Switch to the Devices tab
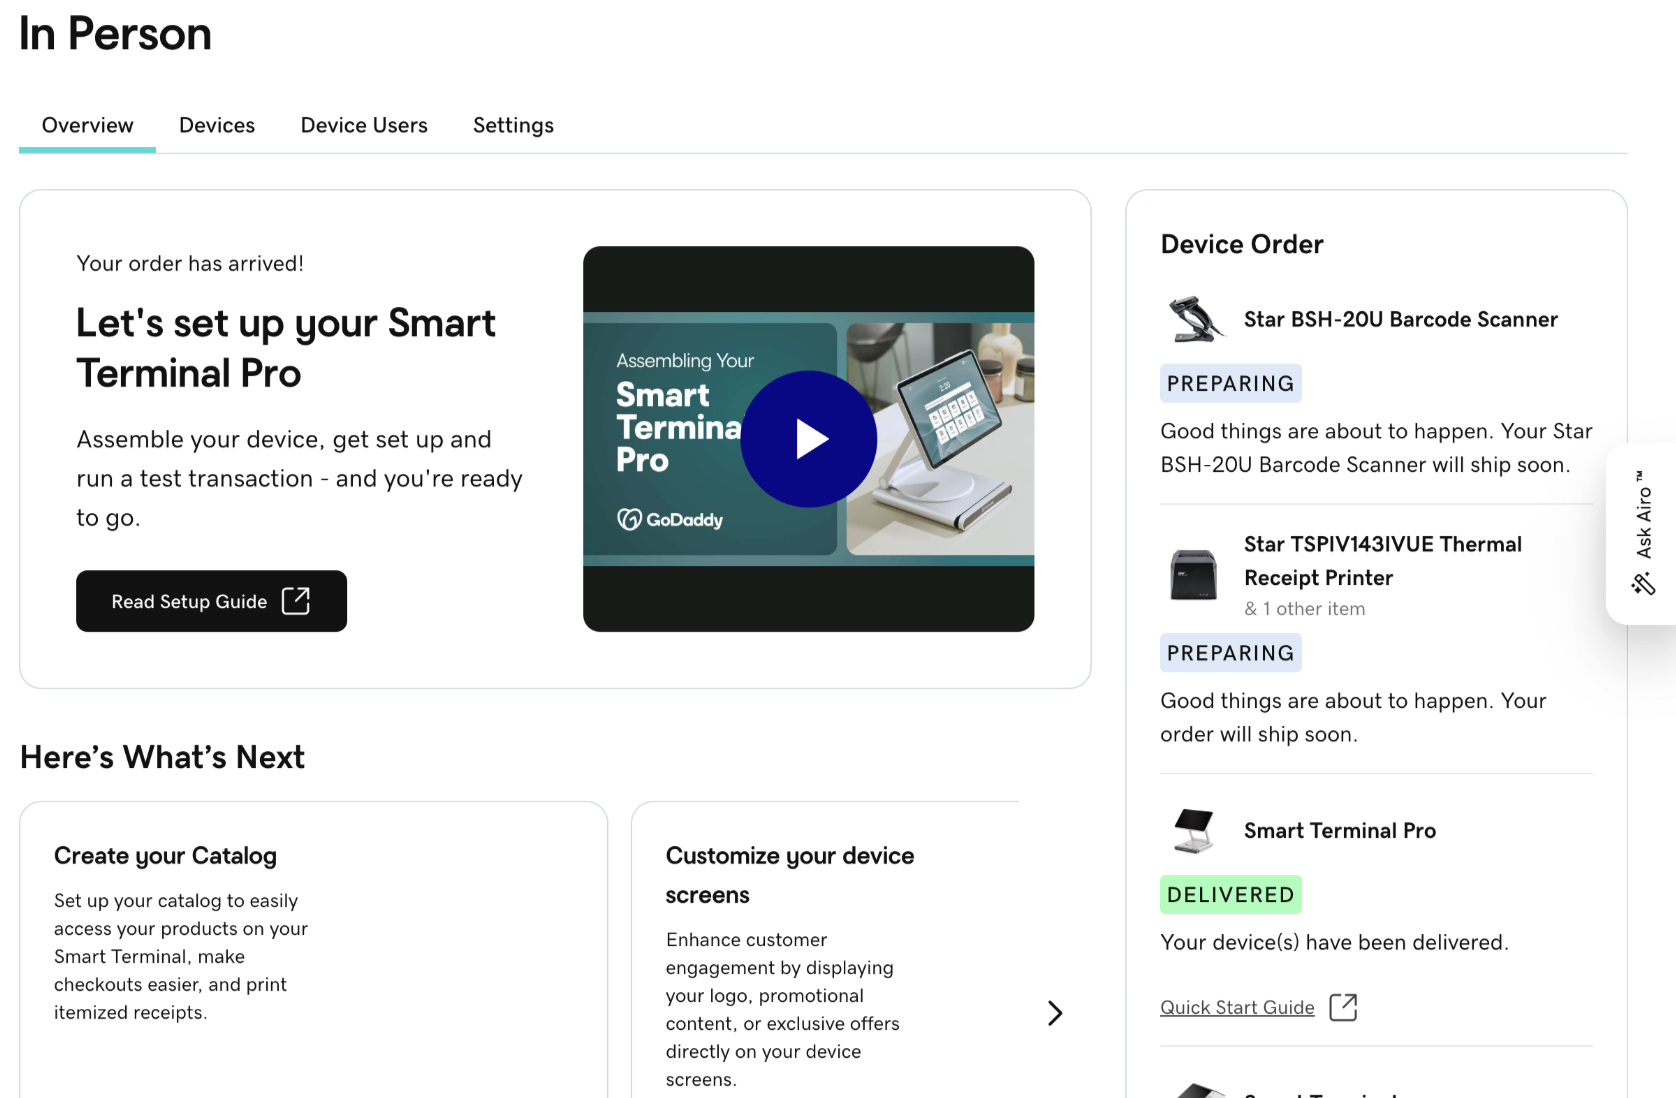 point(217,125)
